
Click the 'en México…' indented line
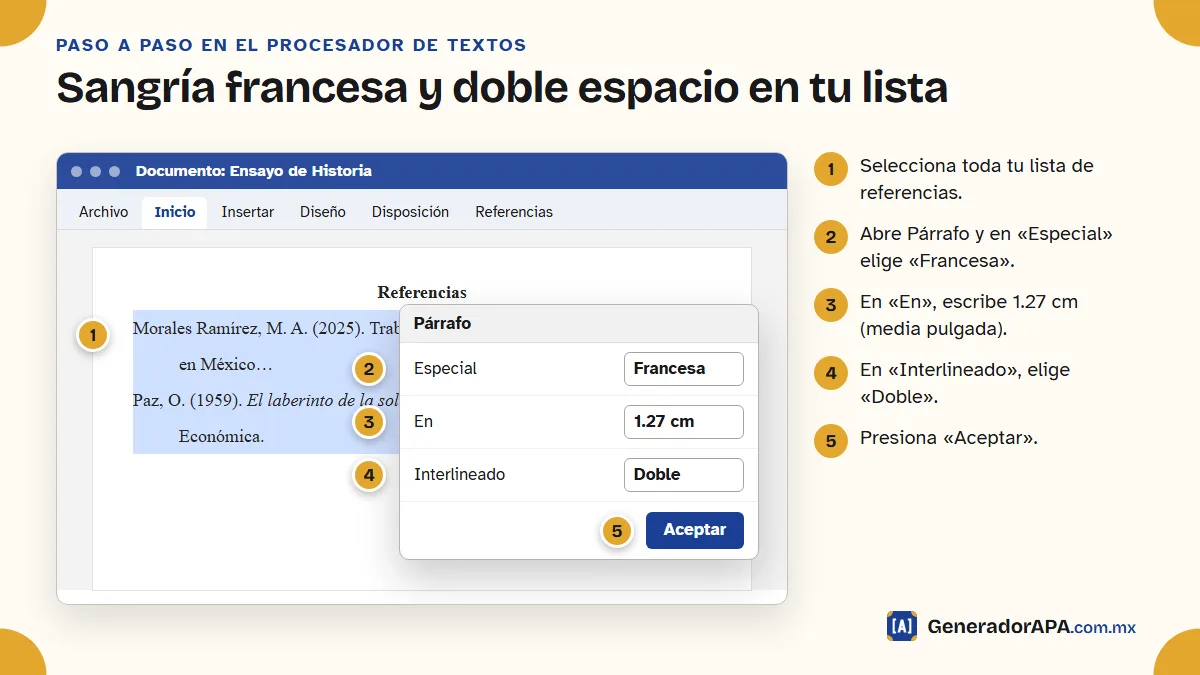pos(226,364)
